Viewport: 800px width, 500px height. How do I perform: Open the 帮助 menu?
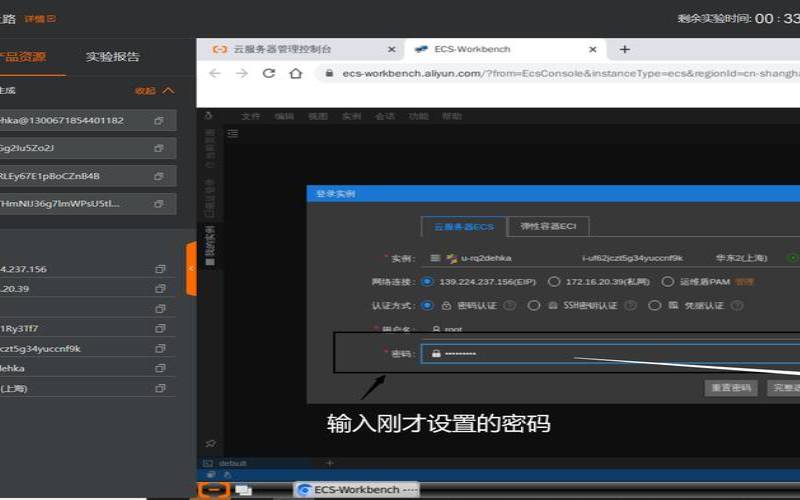[x=452, y=116]
